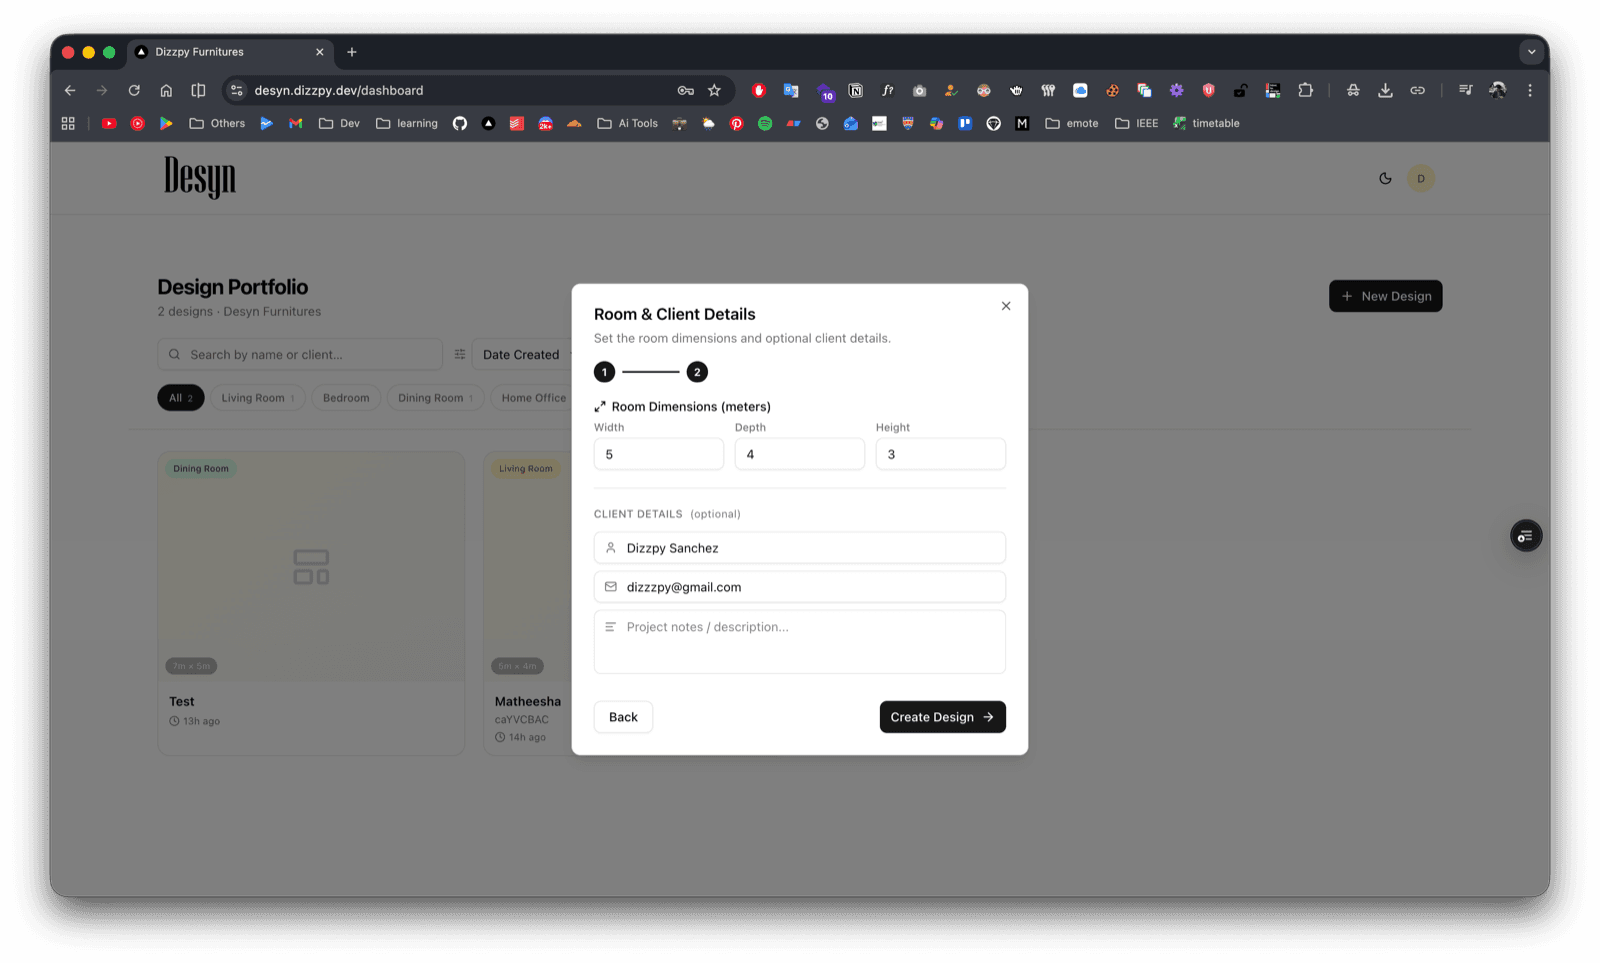1600x963 pixels.
Task: Open the Extensions puzzle icon
Action: [x=1305, y=90]
